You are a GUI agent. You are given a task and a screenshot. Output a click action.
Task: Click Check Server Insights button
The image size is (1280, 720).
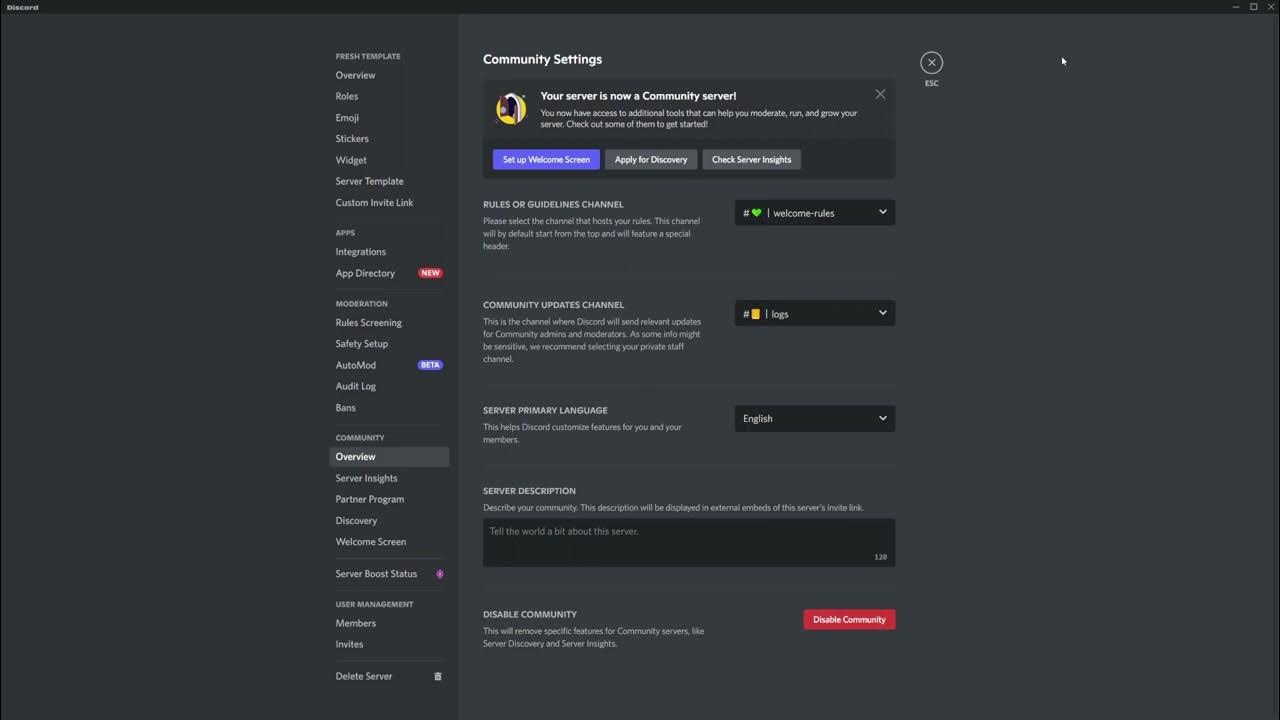click(x=751, y=159)
